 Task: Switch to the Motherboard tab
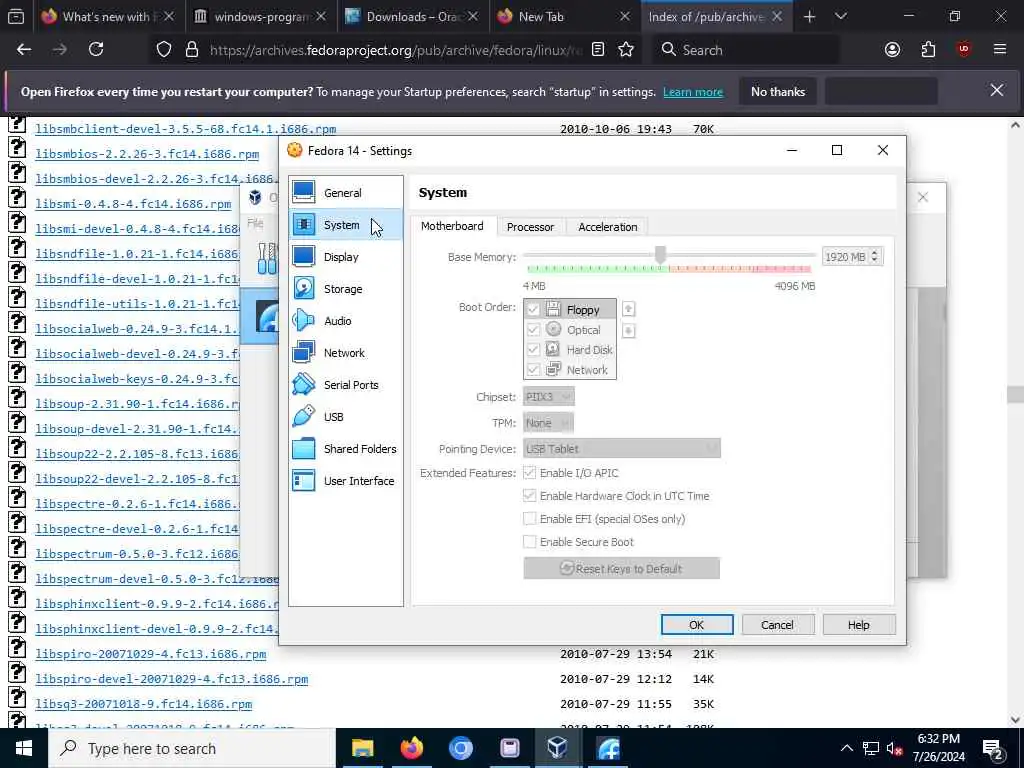click(x=453, y=226)
